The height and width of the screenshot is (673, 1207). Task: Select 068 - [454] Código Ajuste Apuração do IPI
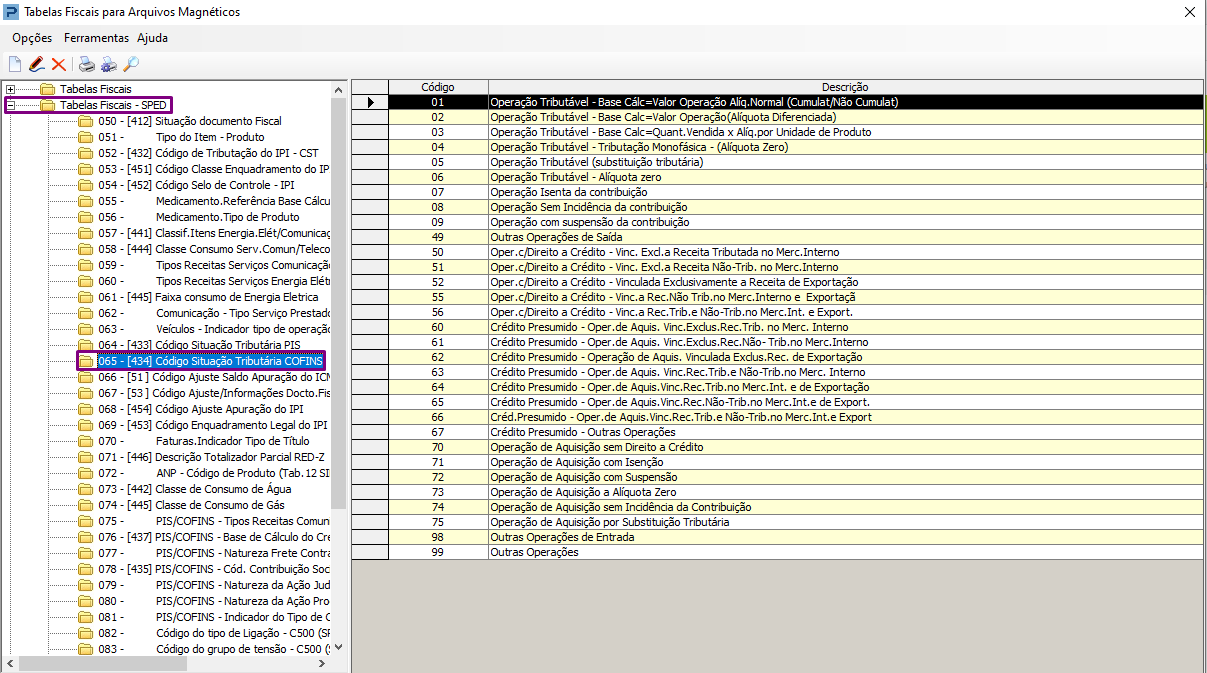[200, 409]
